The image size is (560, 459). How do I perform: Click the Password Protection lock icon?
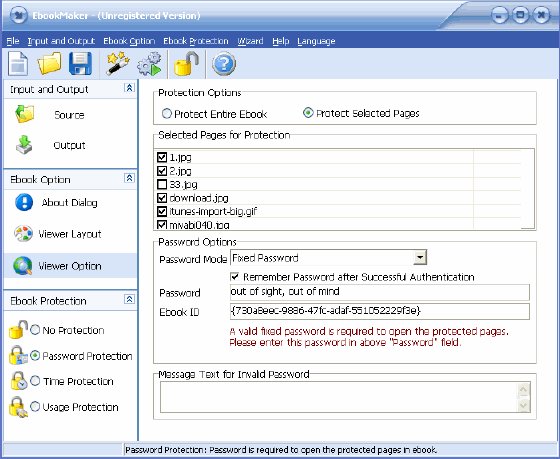(19, 355)
